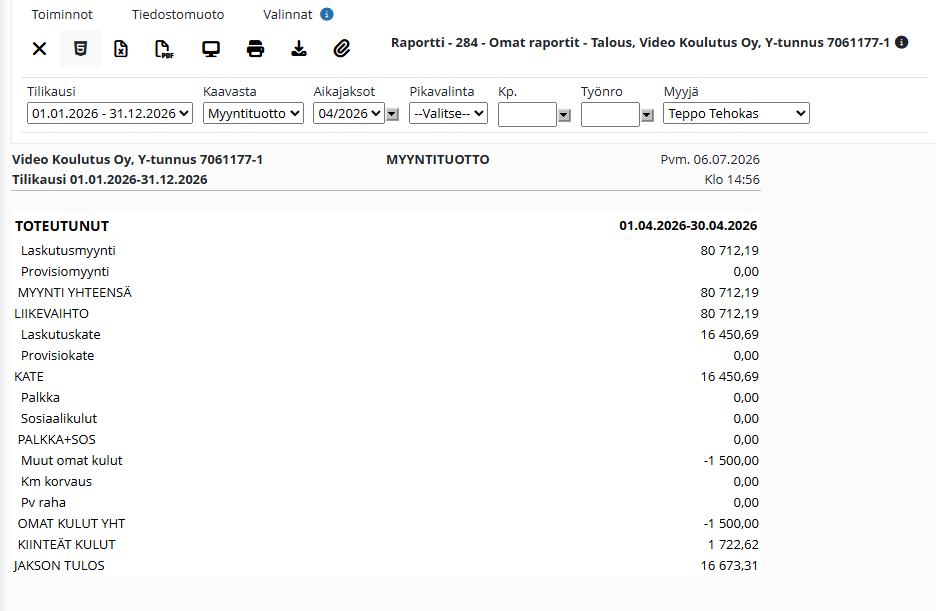Print the report with the printer icon
The width and height of the screenshot is (936, 611).
(x=255, y=48)
